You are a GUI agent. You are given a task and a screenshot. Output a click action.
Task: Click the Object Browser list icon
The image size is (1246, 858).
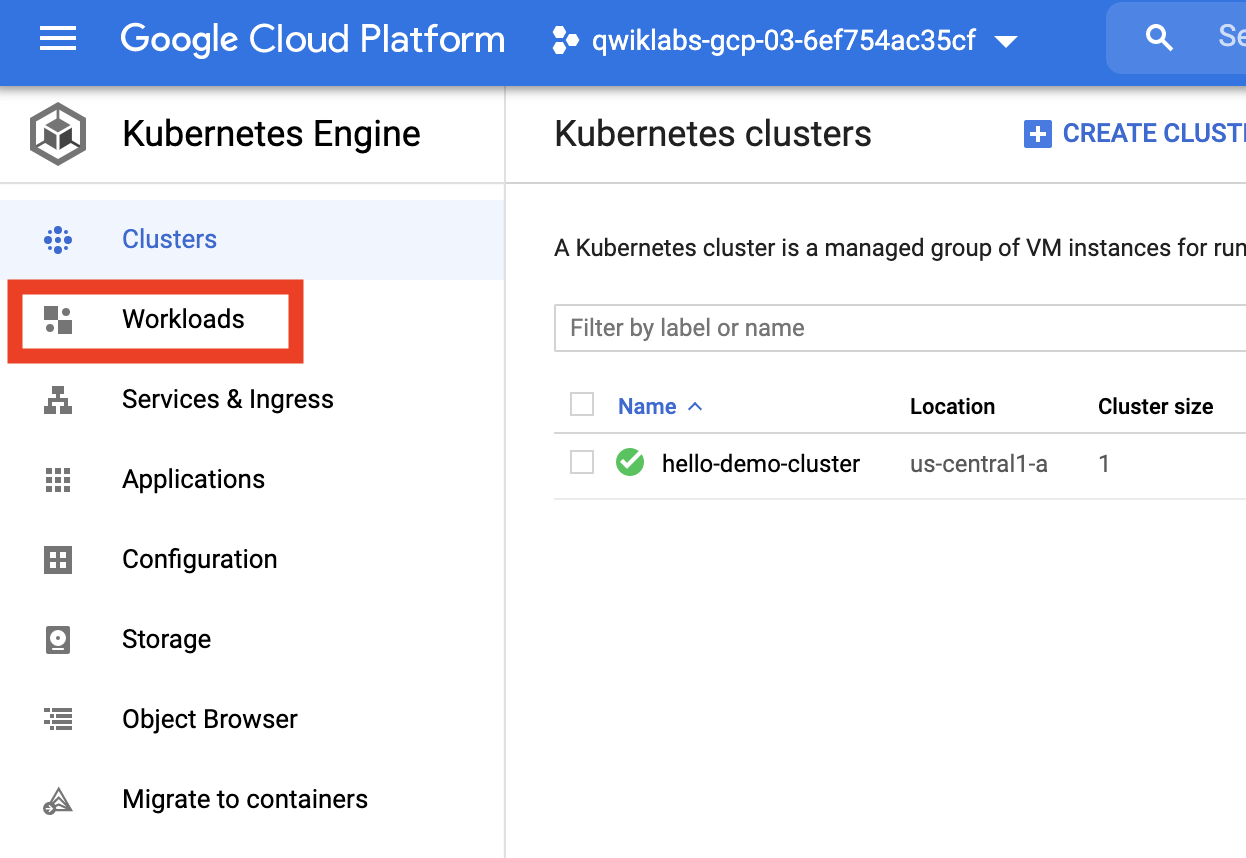click(58, 719)
